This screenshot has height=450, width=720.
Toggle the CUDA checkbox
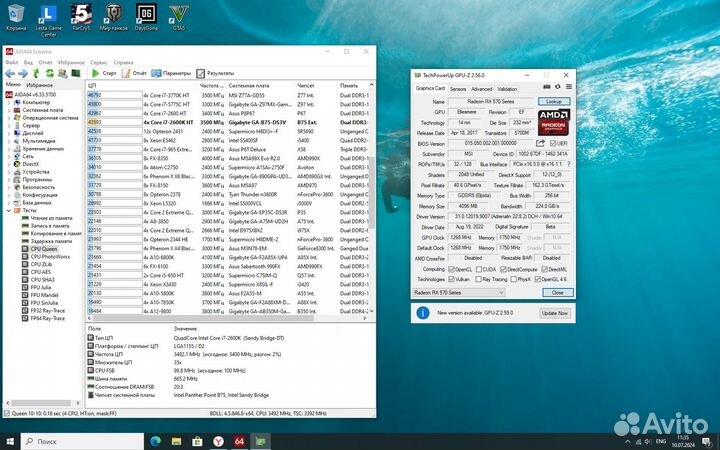(479, 270)
